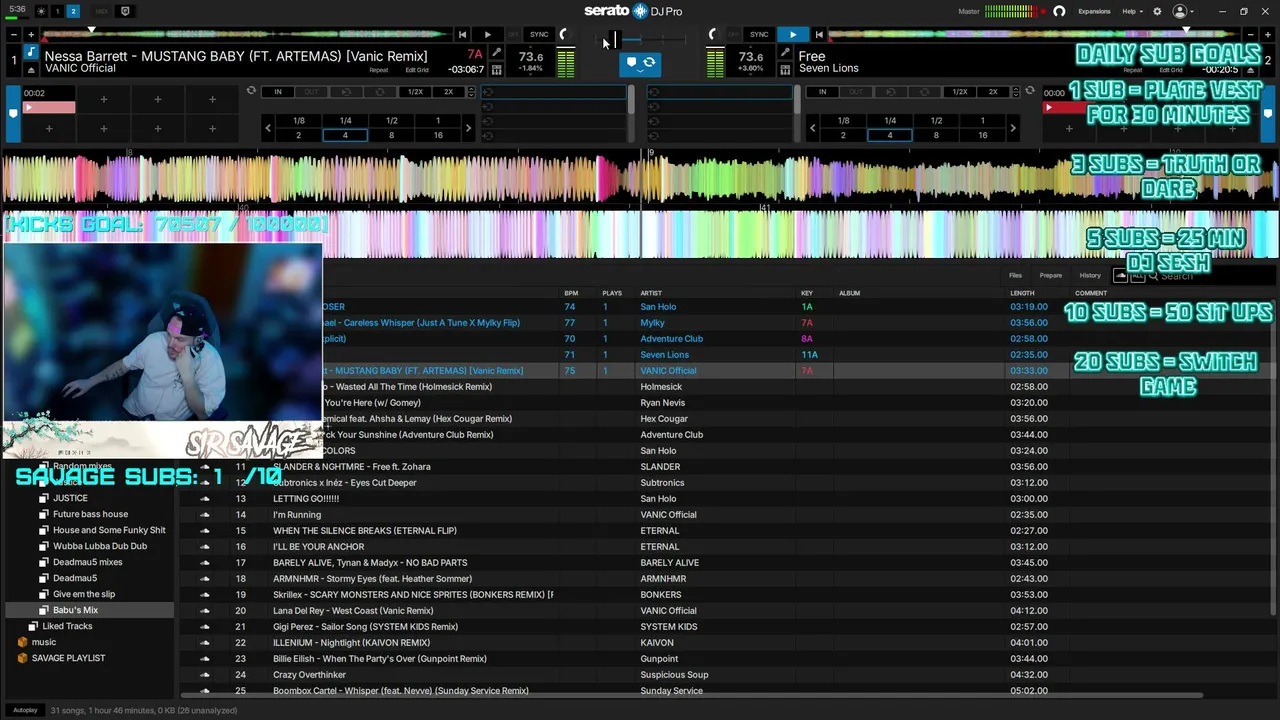Show next loop sizes on left deck
This screenshot has height=720, width=1280.
468,128
